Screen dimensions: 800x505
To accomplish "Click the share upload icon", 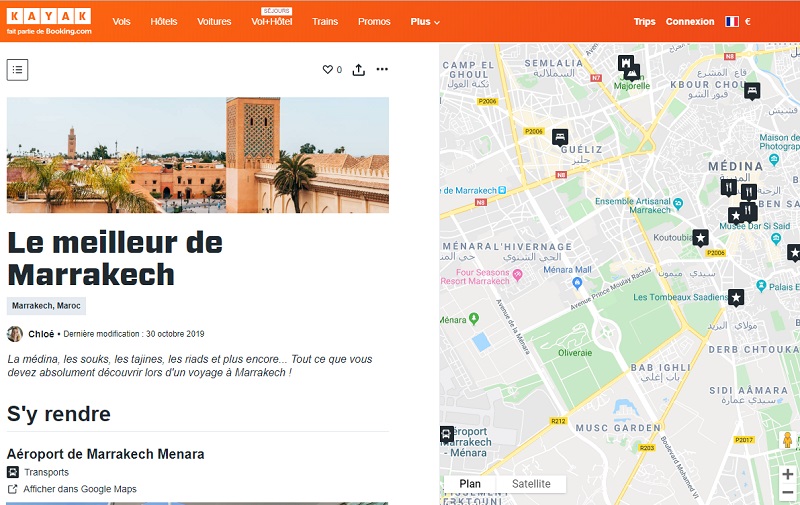I will coord(358,70).
